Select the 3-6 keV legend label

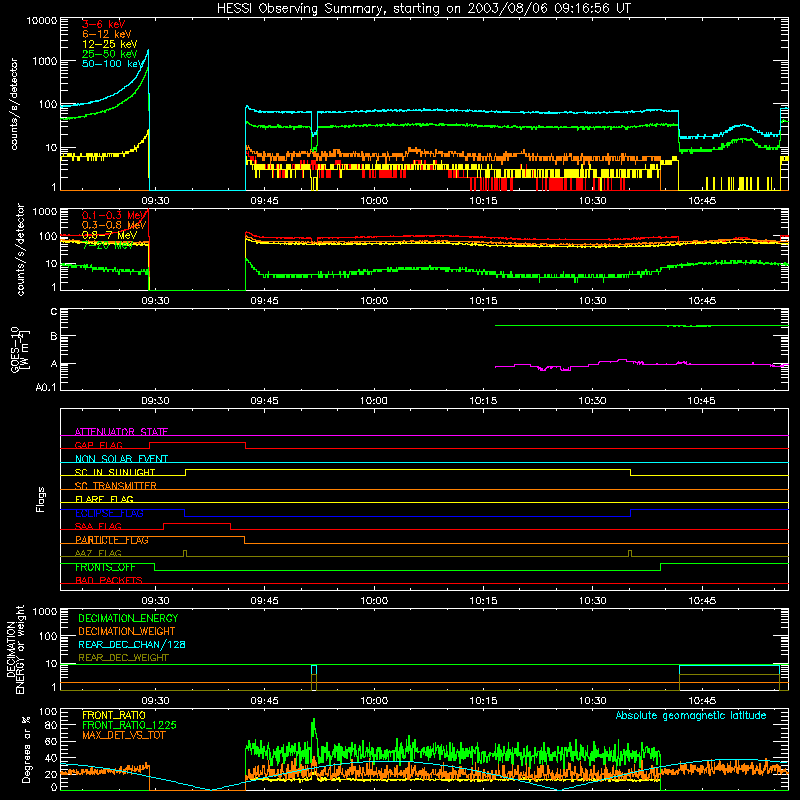[x=104, y=24]
